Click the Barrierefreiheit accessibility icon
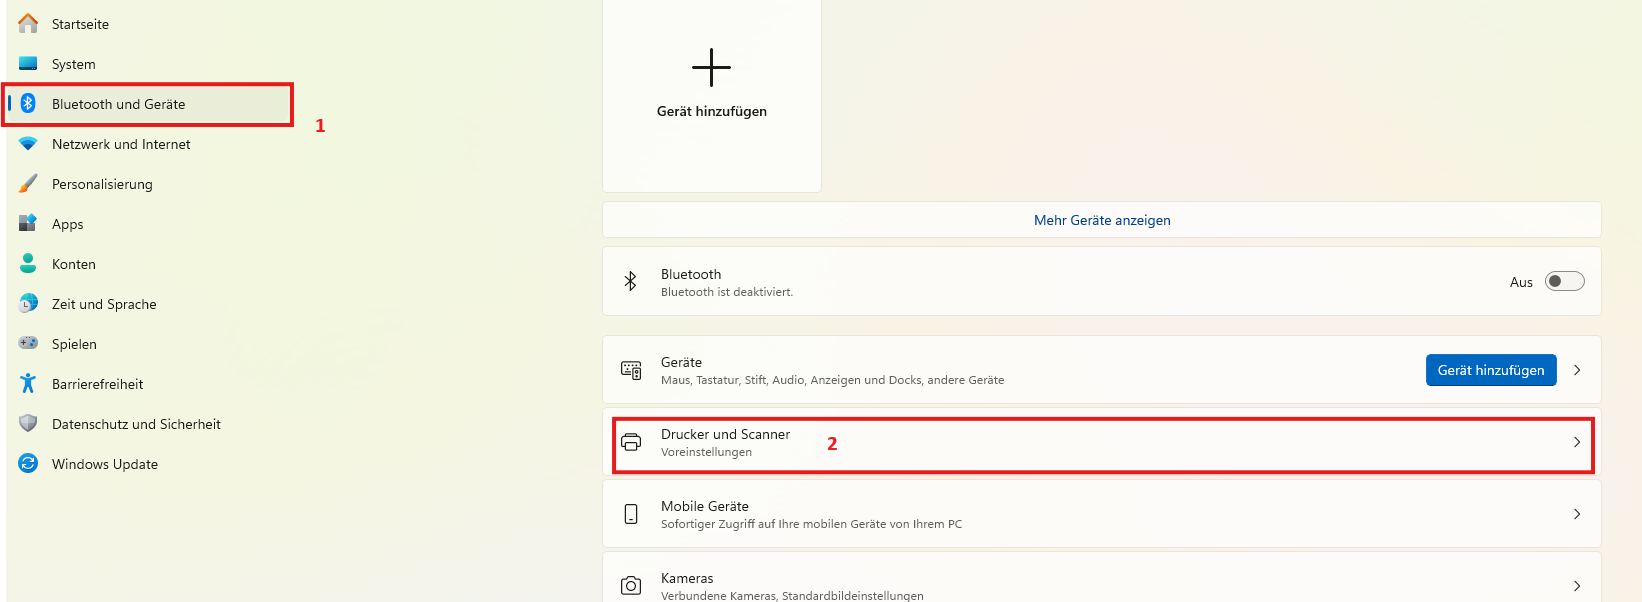Screen dimensions: 1642x602 click(28, 384)
